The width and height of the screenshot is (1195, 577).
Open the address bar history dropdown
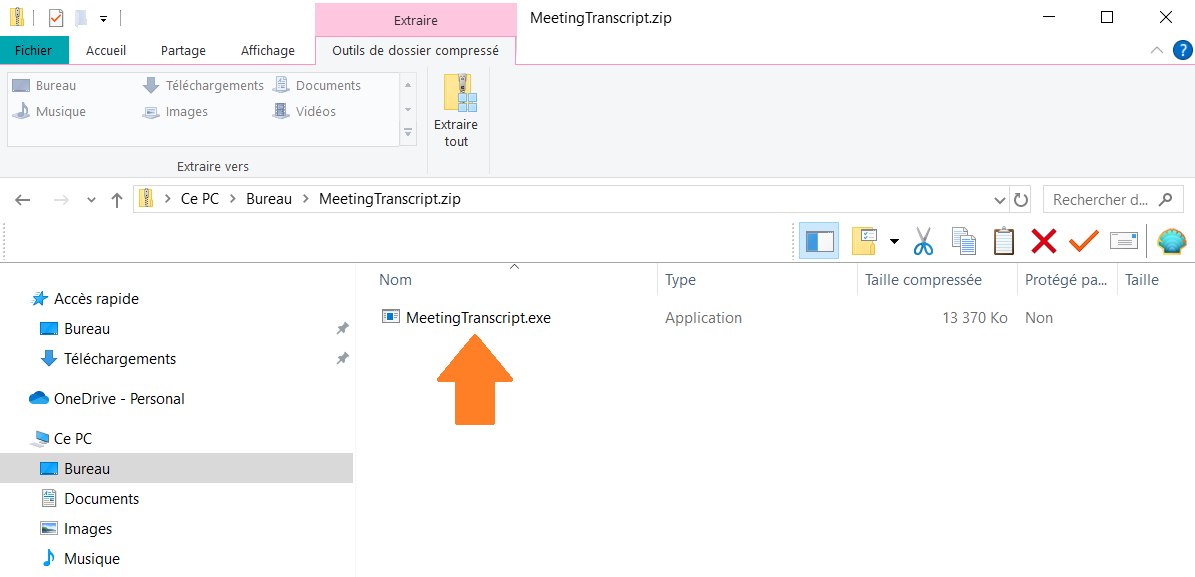tap(1001, 200)
